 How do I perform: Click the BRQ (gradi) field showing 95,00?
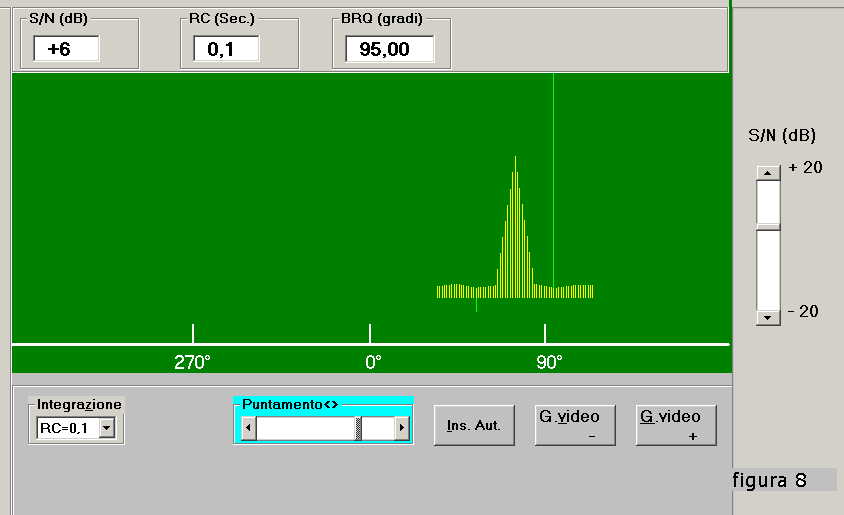389,49
